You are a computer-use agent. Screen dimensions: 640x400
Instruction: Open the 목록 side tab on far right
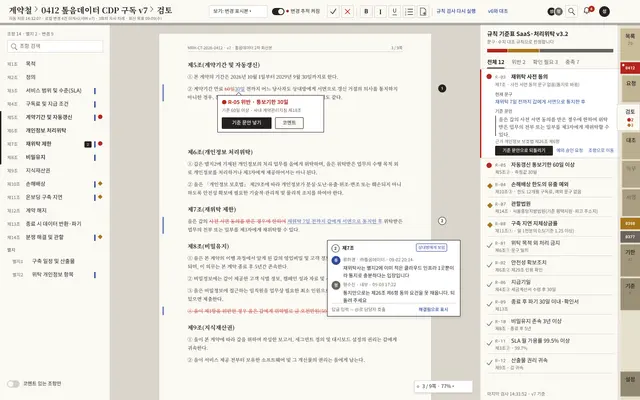click(630, 44)
